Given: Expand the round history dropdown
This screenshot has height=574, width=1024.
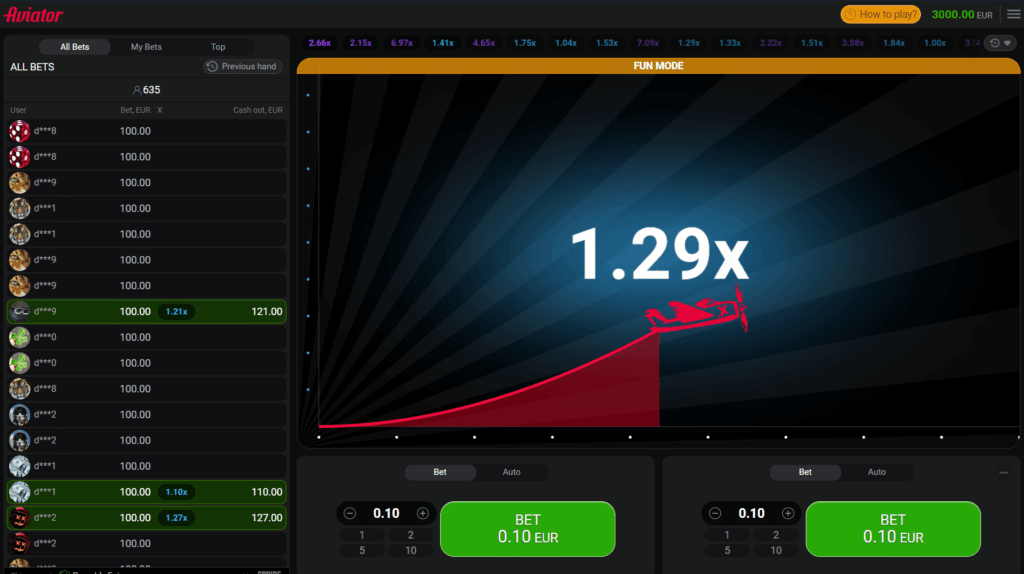Looking at the screenshot, I should click(999, 43).
